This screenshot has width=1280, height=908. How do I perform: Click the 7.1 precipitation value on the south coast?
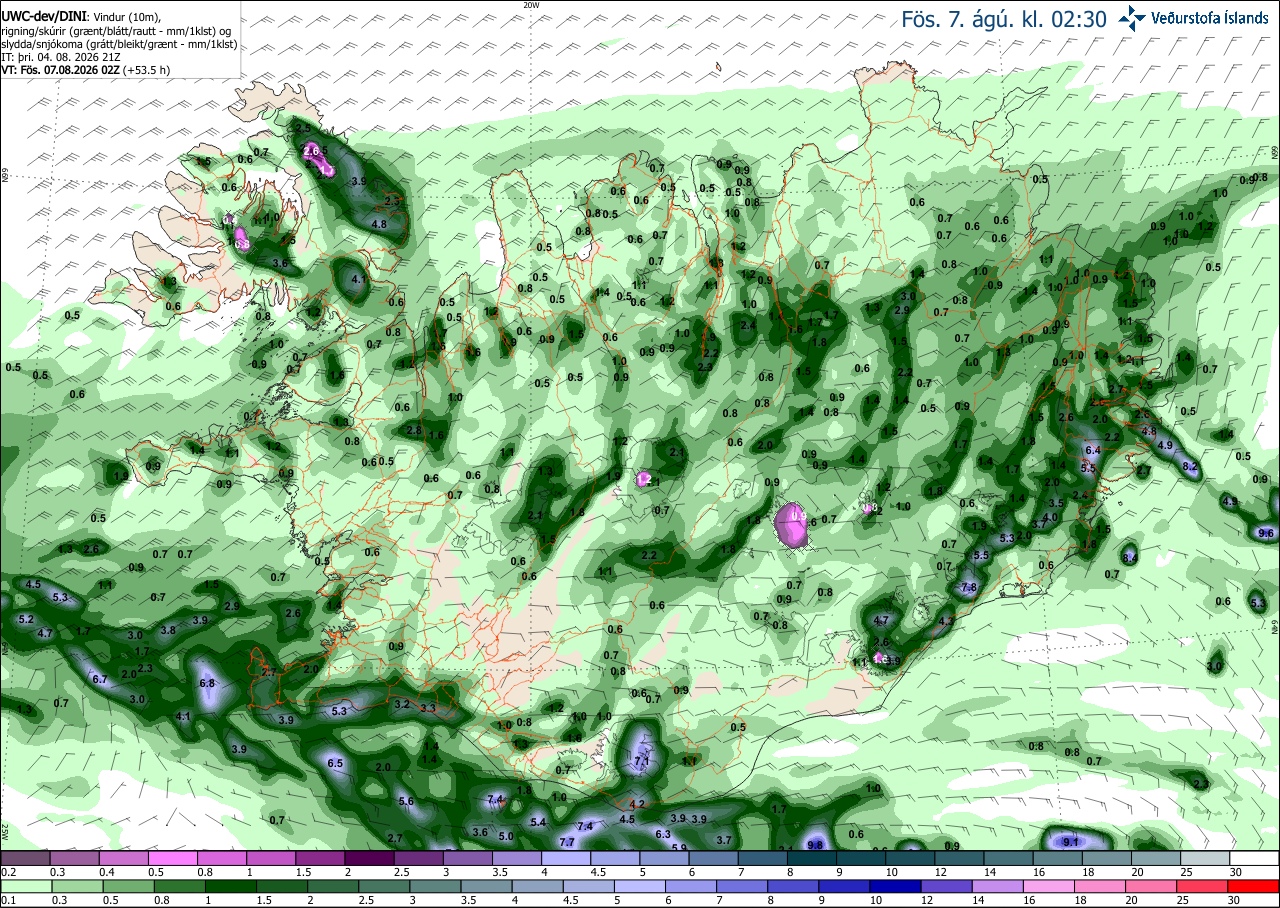tap(642, 761)
